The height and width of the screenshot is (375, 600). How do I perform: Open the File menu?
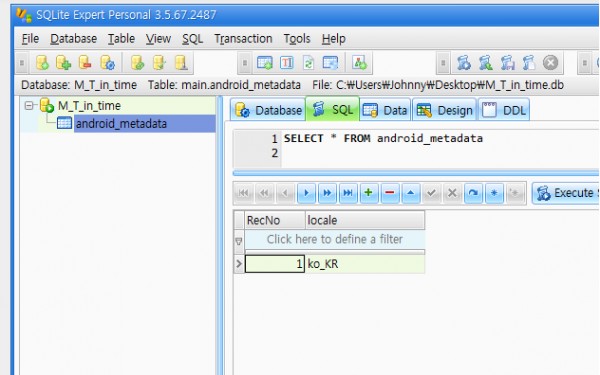click(30, 39)
